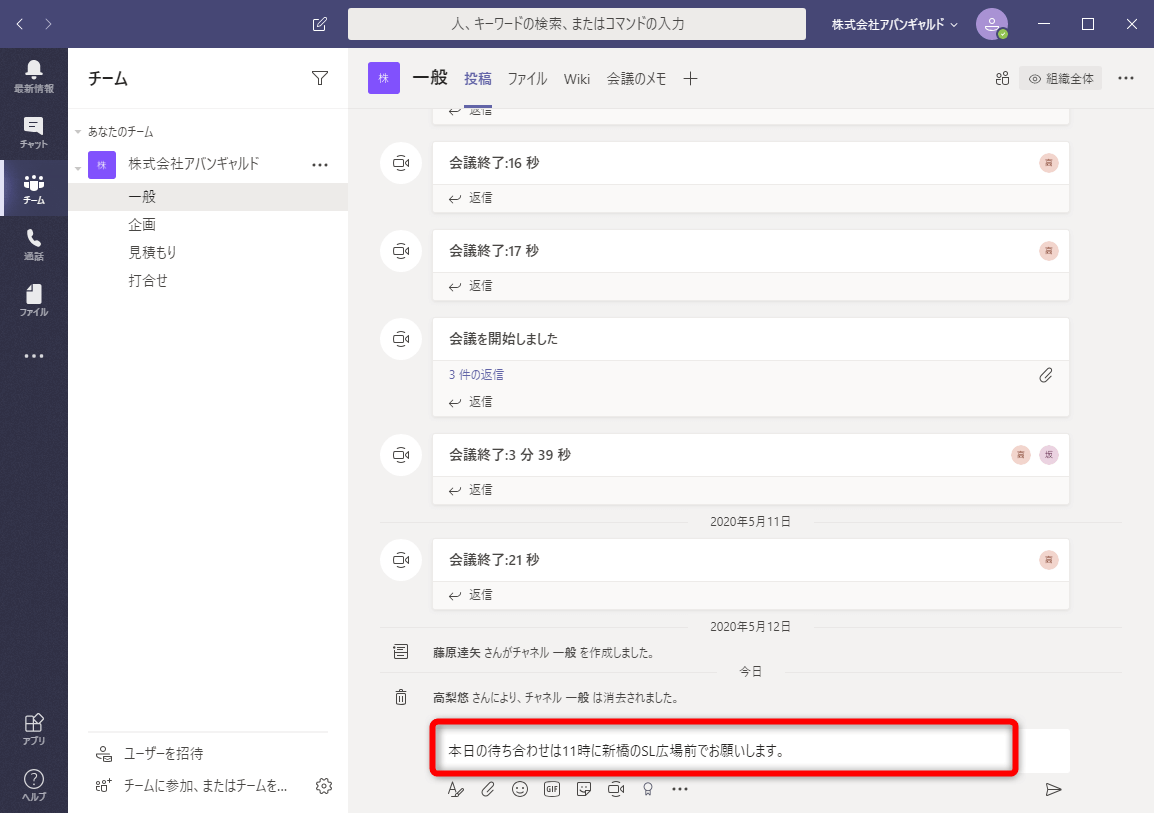The image size is (1154, 813).
Task: Send the message with arrow icon
Action: pos(1053,789)
